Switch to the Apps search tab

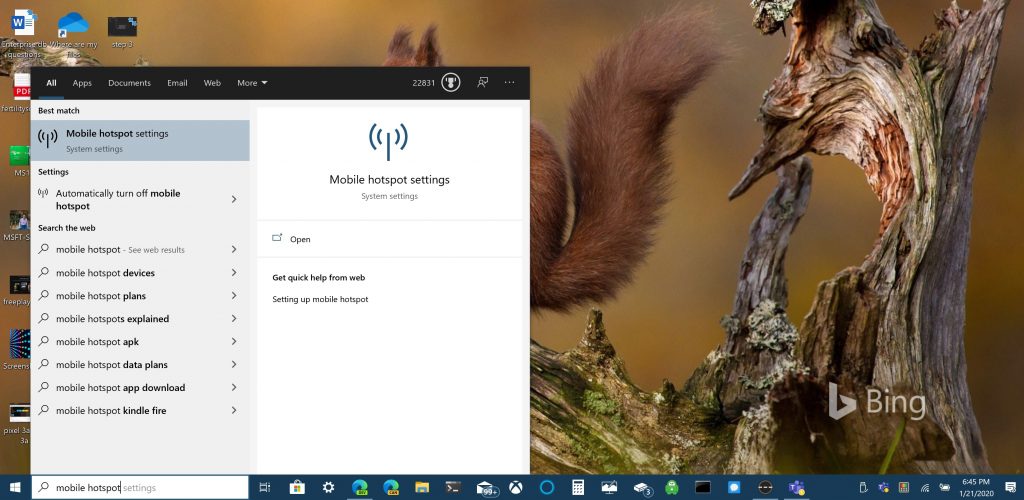82,83
